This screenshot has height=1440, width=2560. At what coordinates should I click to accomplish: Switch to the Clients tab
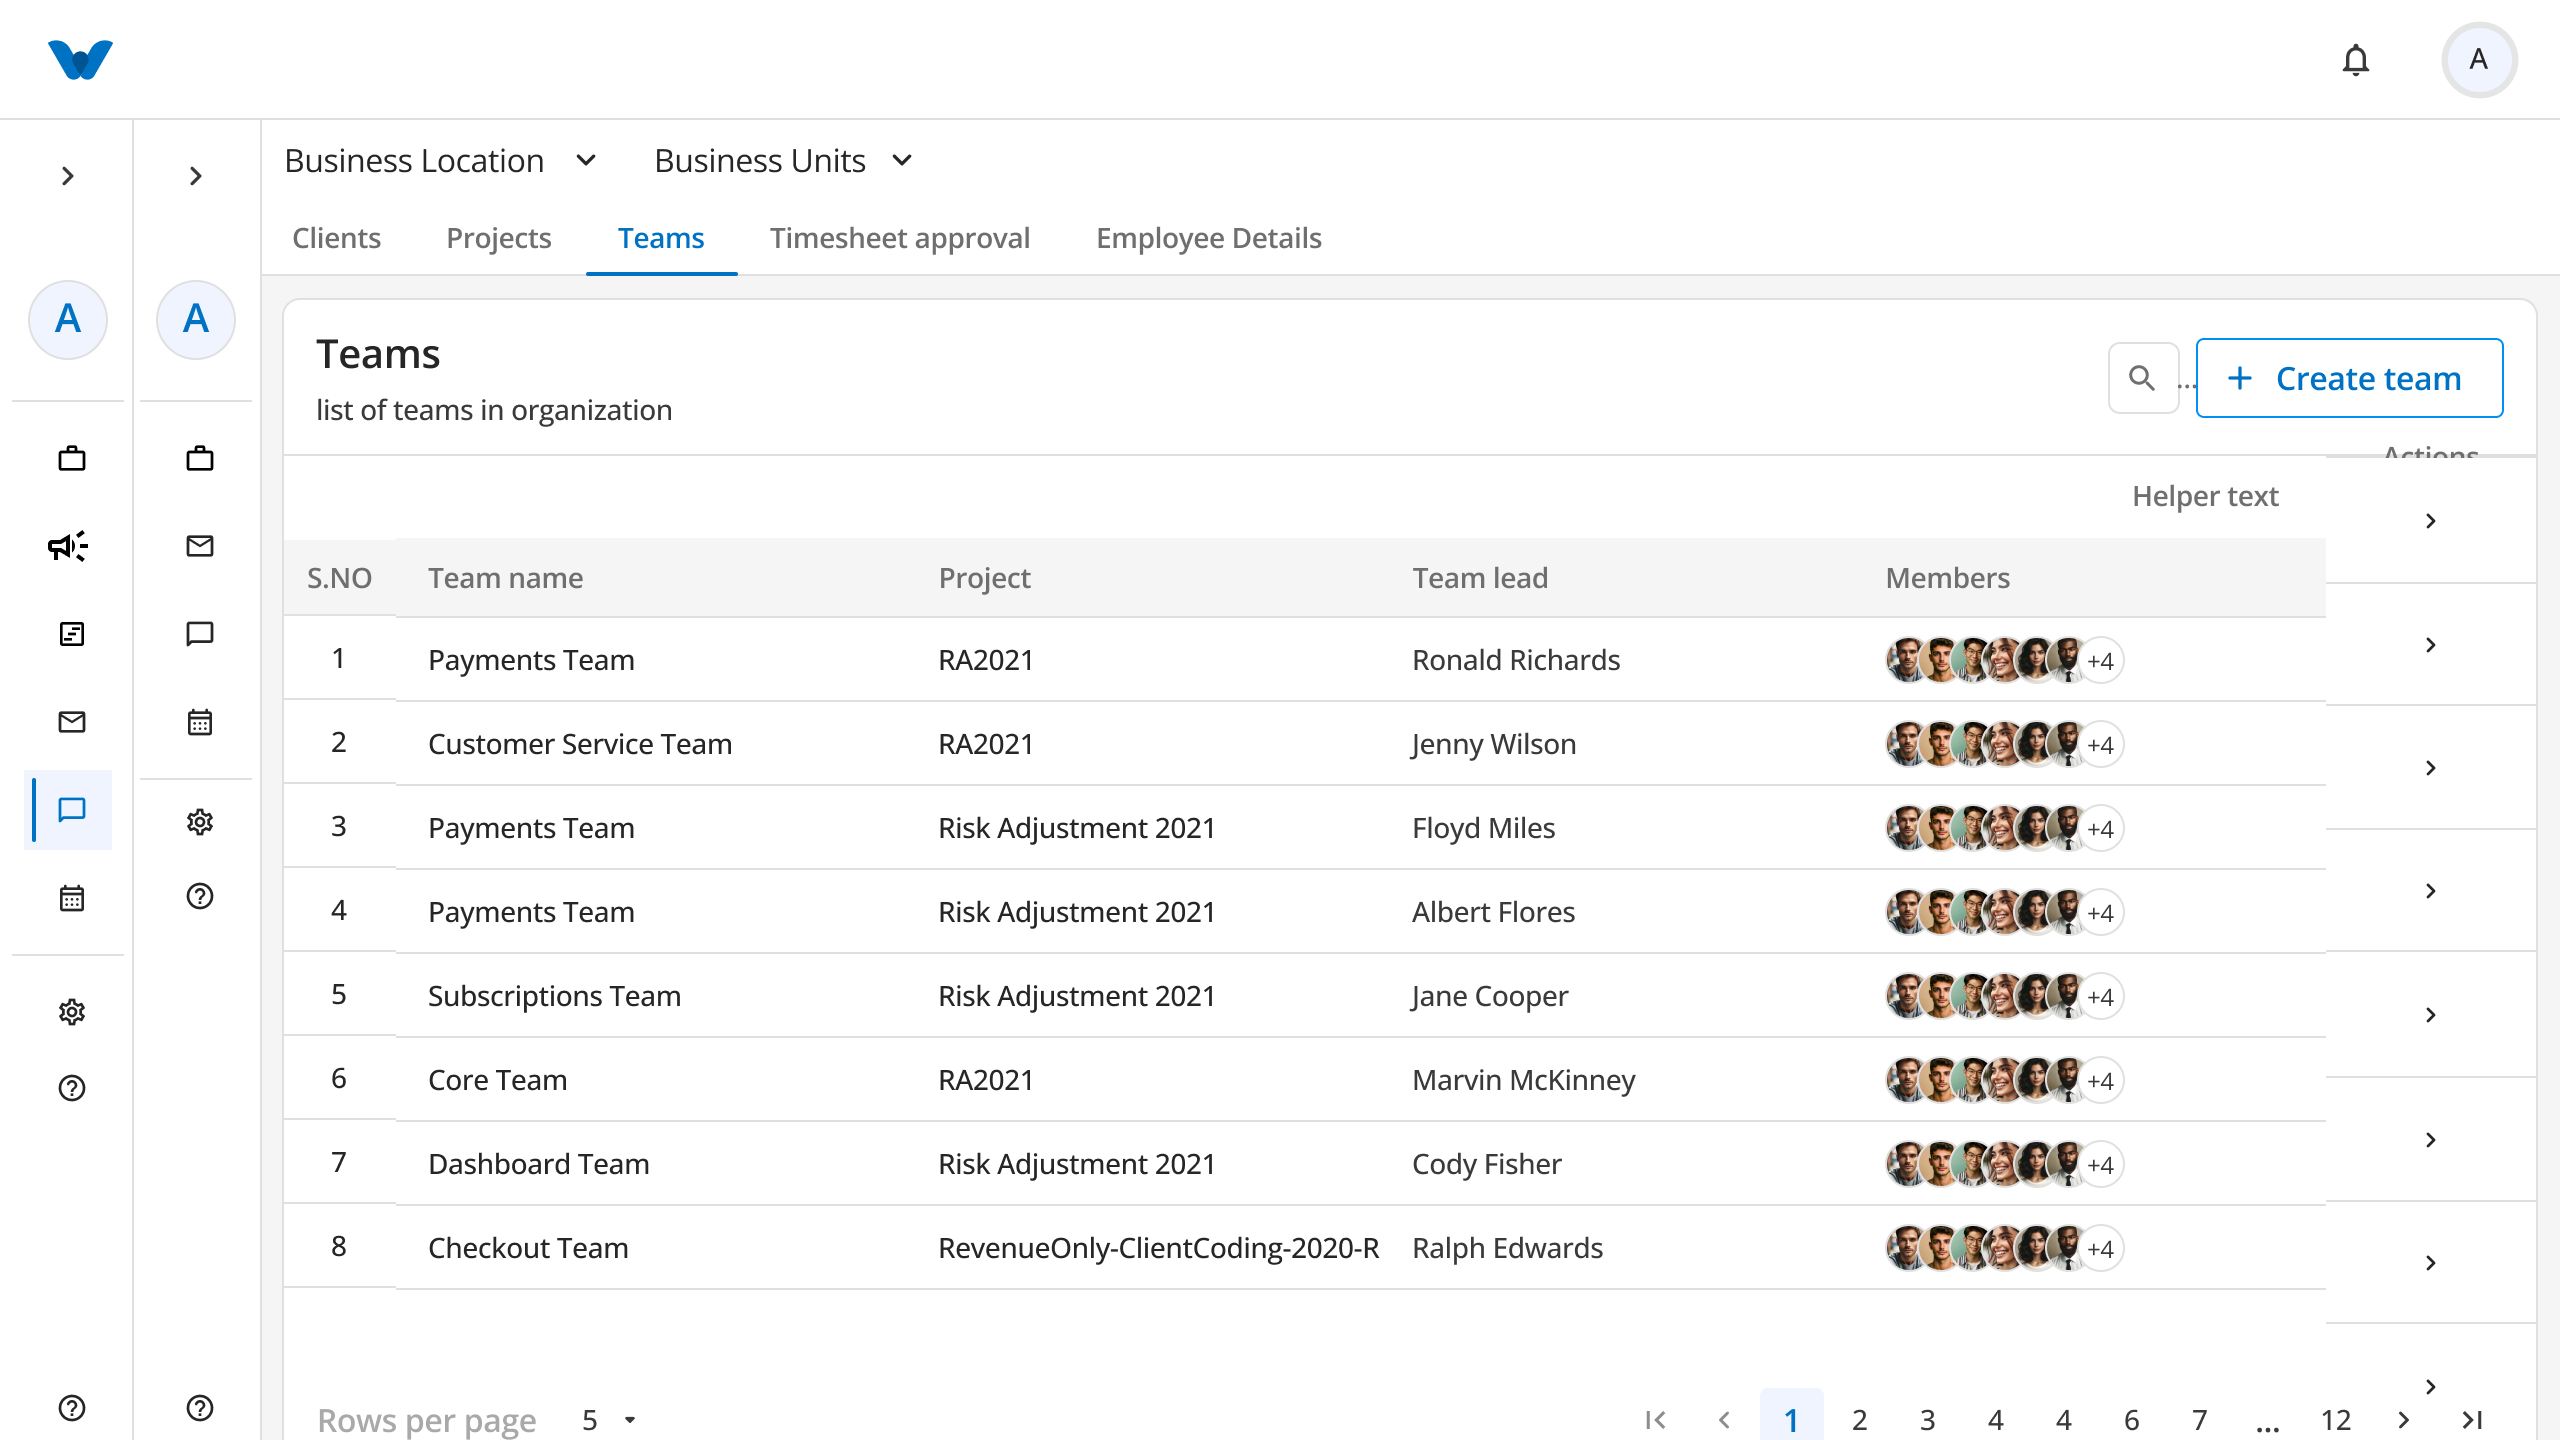click(x=336, y=238)
